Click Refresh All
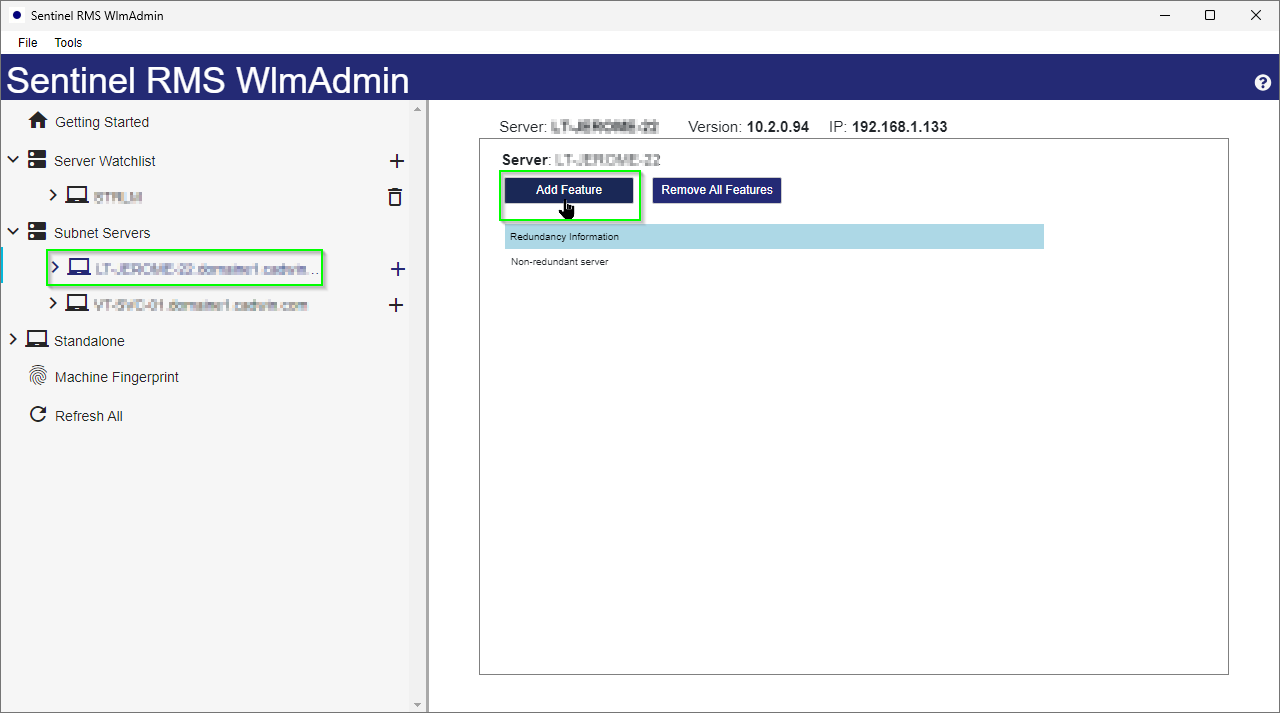Viewport: 1280px width, 713px height. 89,416
